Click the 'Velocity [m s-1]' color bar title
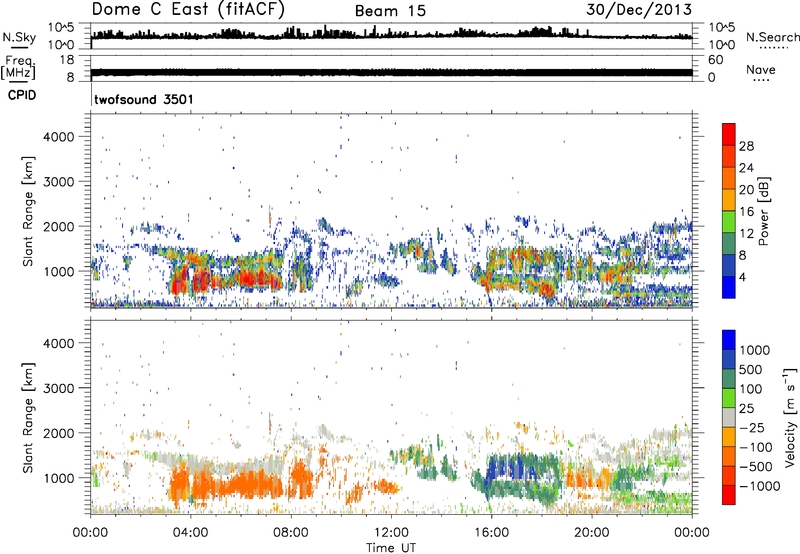This screenshot has height=554, width=800. pos(790,417)
